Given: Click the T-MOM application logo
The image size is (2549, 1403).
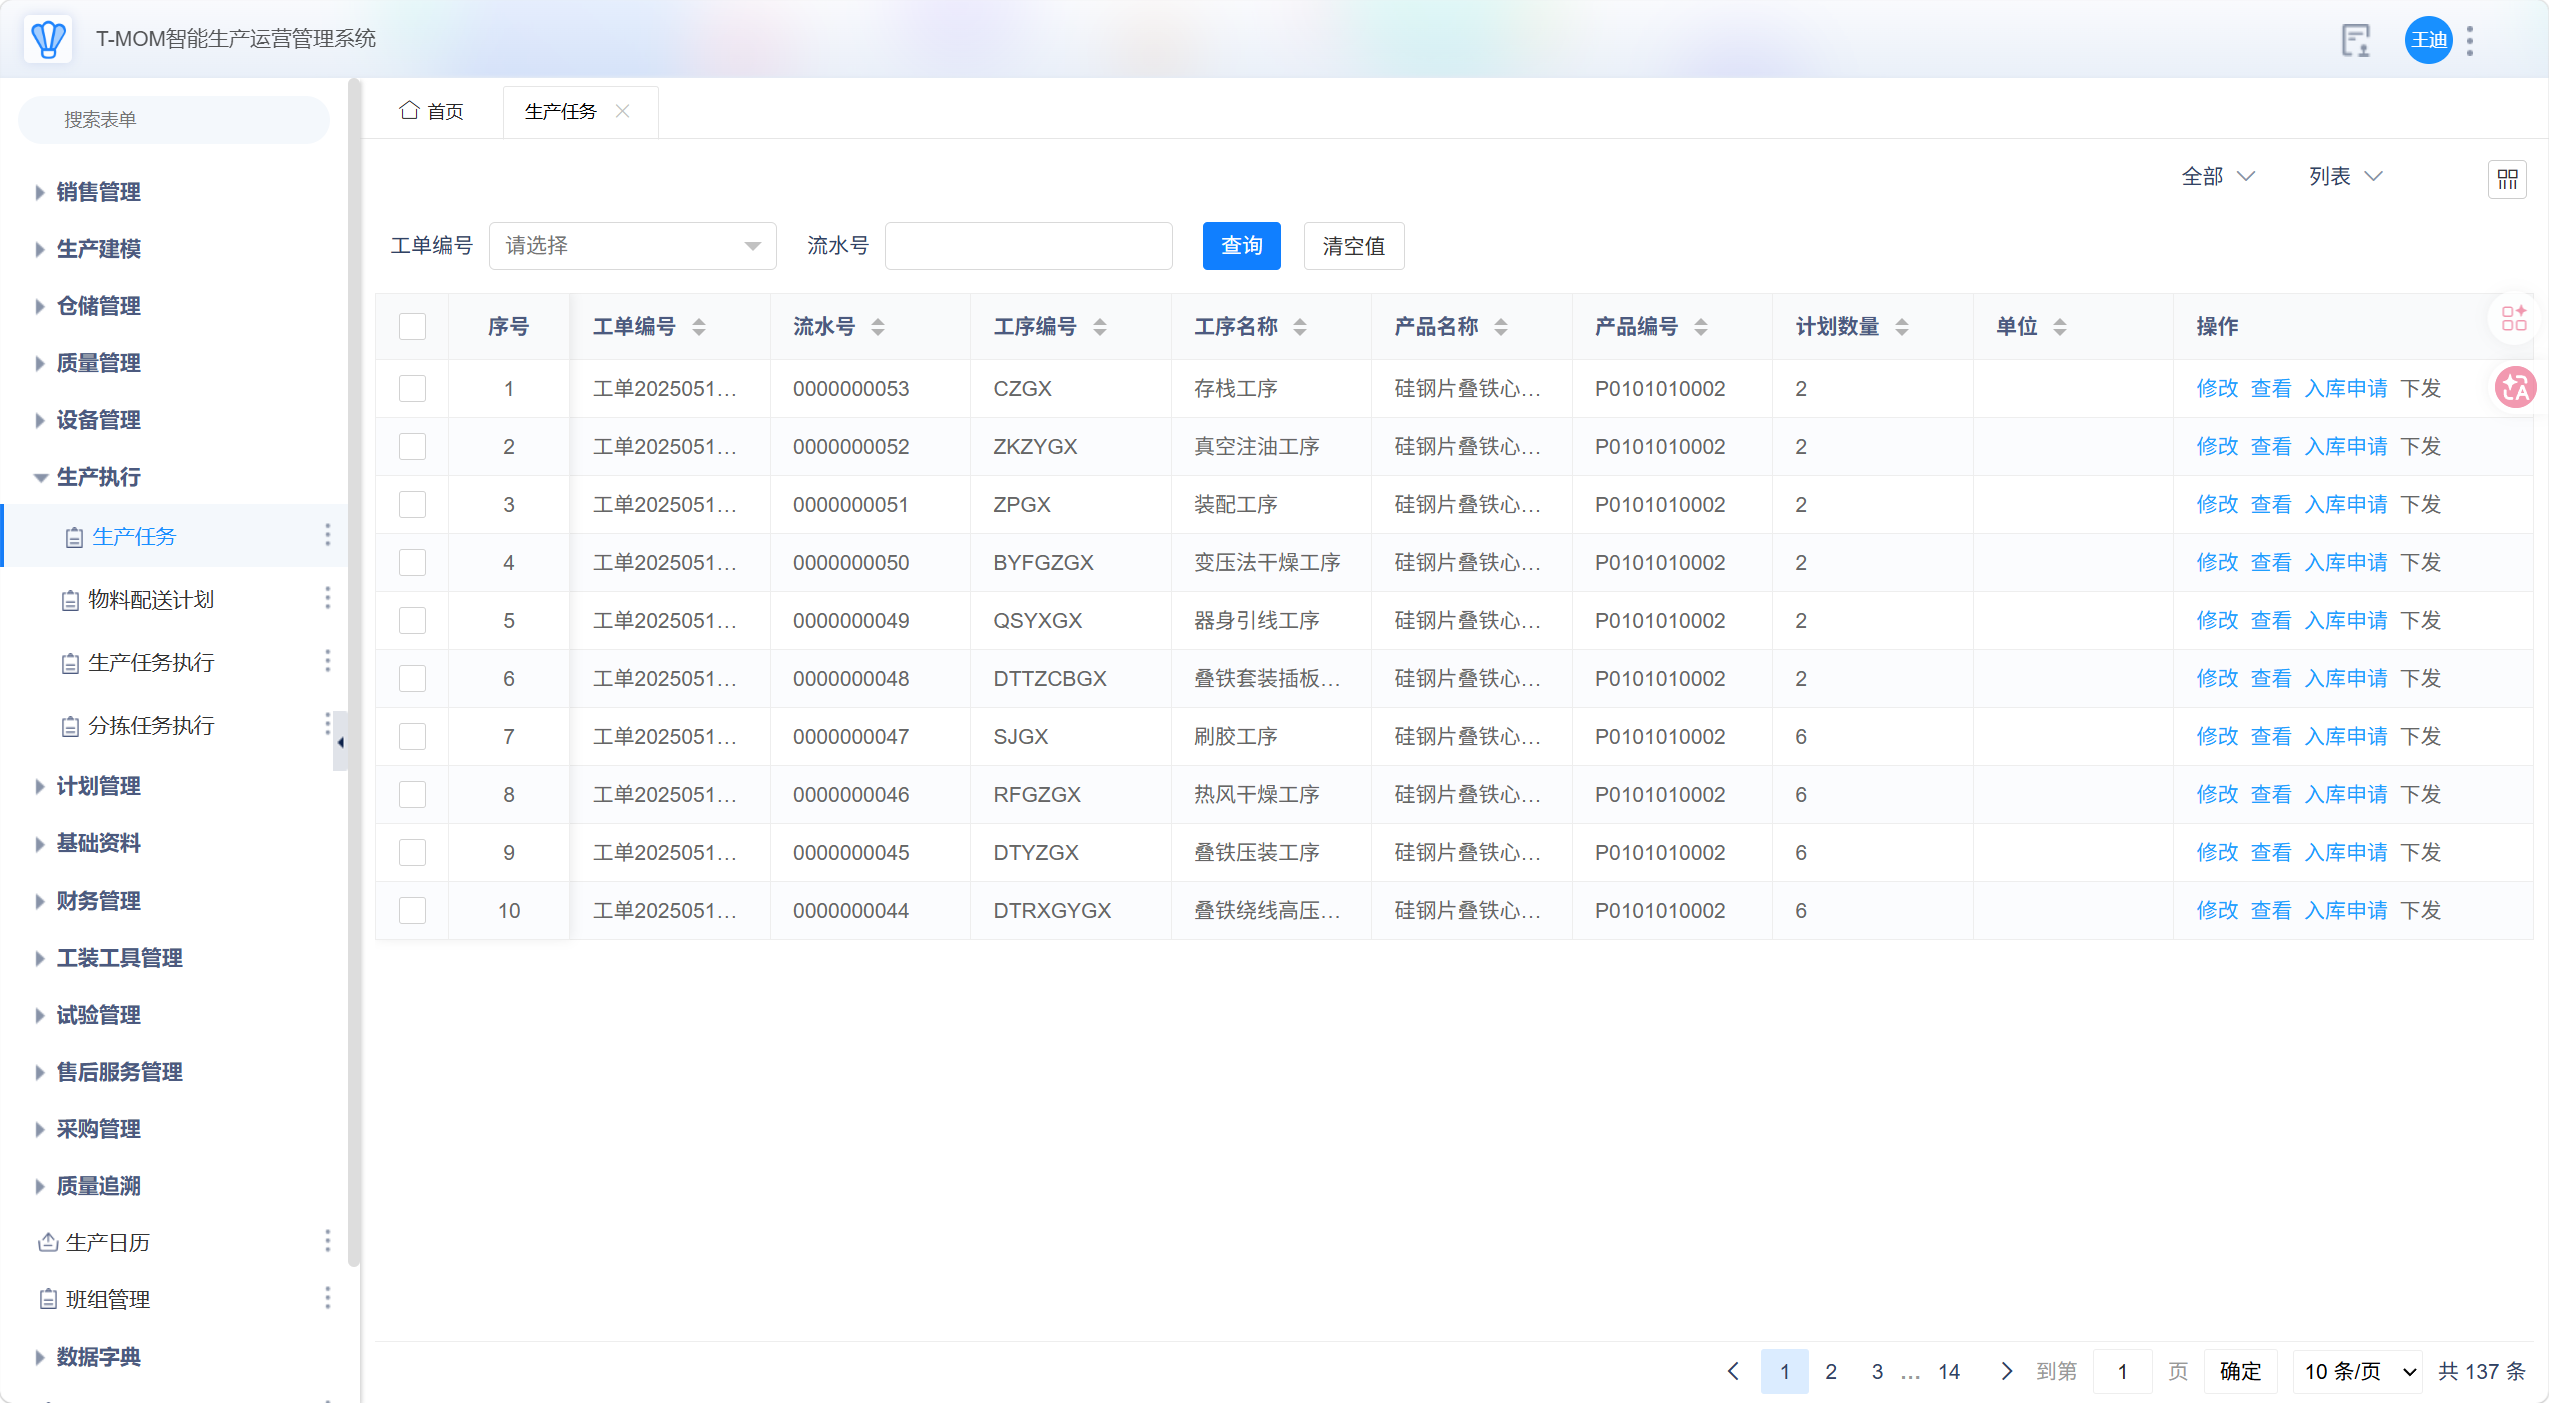Looking at the screenshot, I should point(48,39).
